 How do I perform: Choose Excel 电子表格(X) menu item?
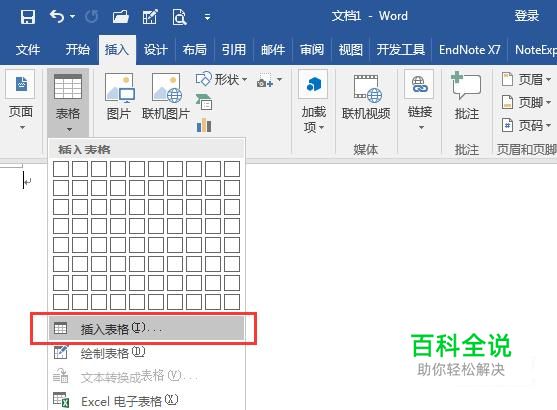146,401
